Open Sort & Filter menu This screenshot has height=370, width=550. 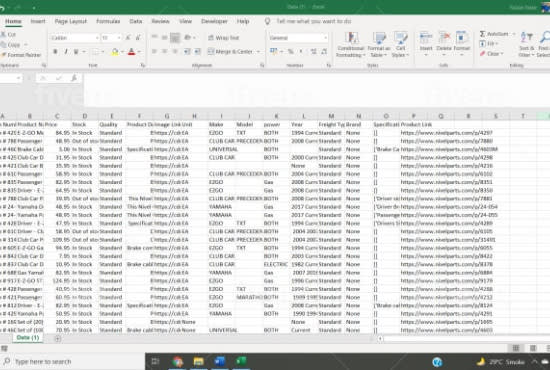click(x=526, y=45)
